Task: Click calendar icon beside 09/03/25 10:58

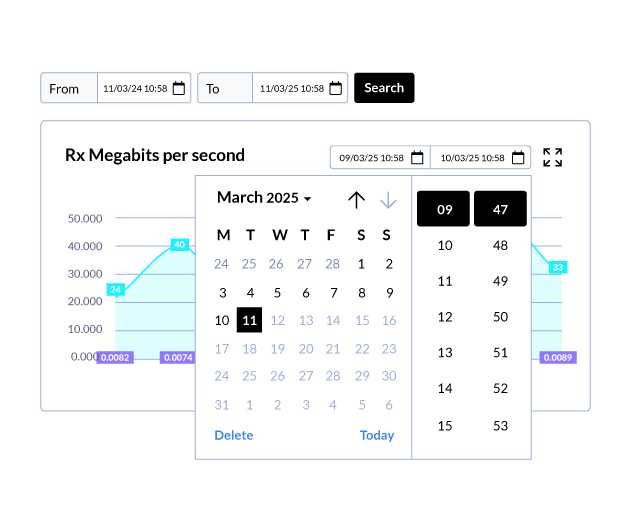Action: point(417,158)
